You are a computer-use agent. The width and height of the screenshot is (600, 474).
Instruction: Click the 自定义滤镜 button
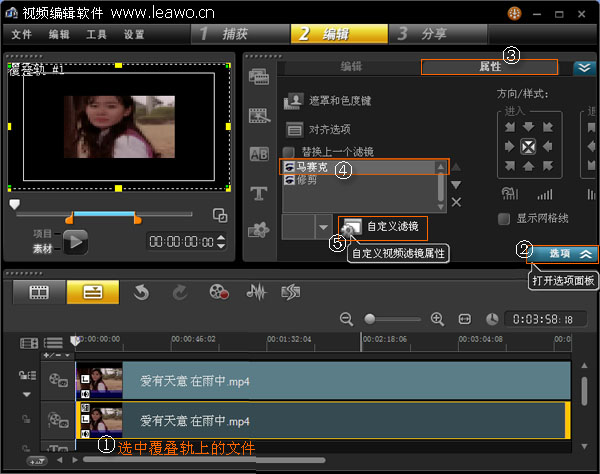pyautogui.click(x=383, y=227)
